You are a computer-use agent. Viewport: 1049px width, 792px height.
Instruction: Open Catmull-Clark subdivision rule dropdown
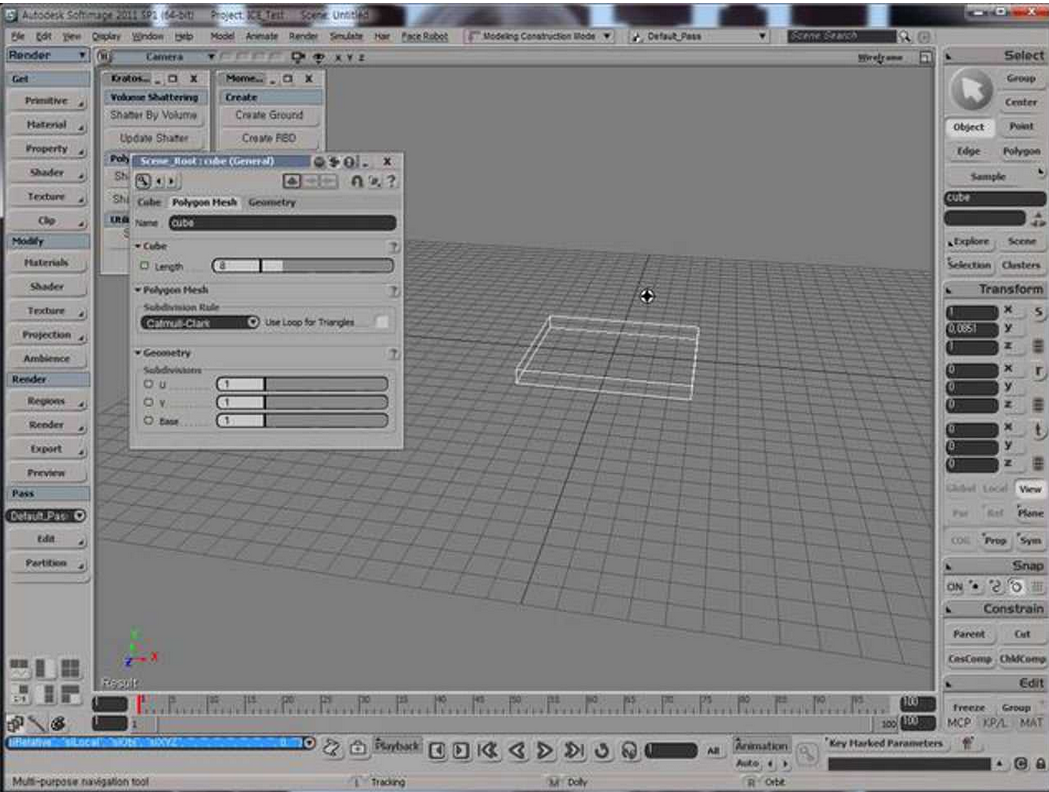(x=200, y=322)
